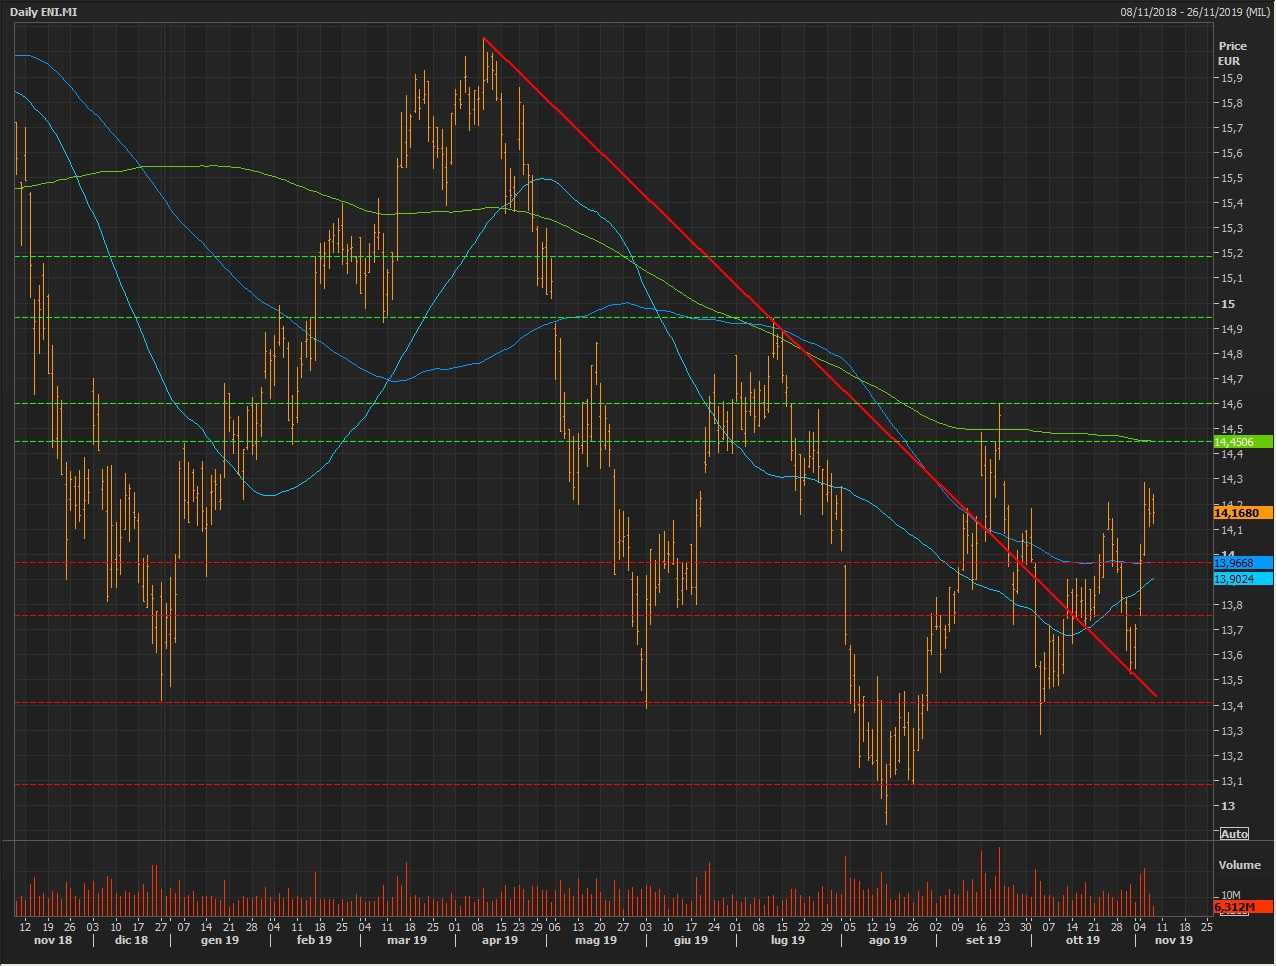This screenshot has width=1276, height=966.
Task: Click the Volume panel label
Action: click(x=1239, y=865)
